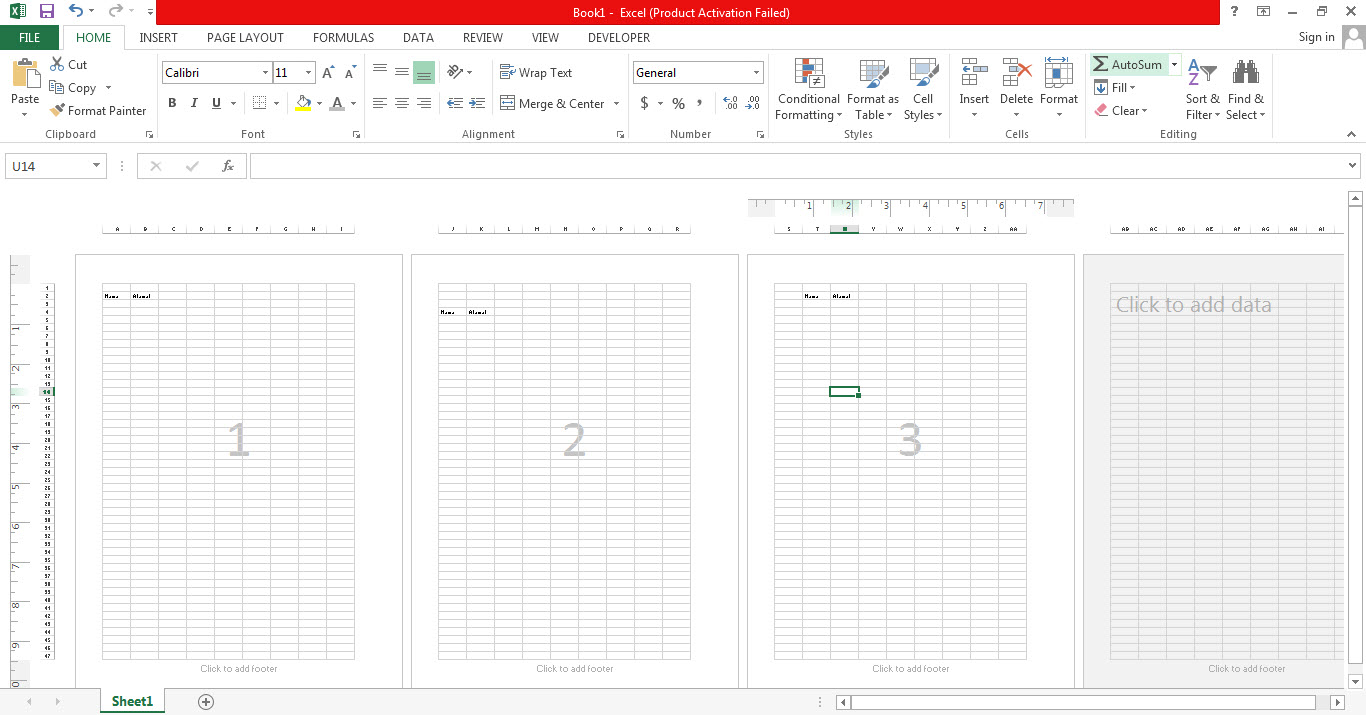1366x715 pixels.
Task: Toggle Bold formatting
Action: [172, 103]
